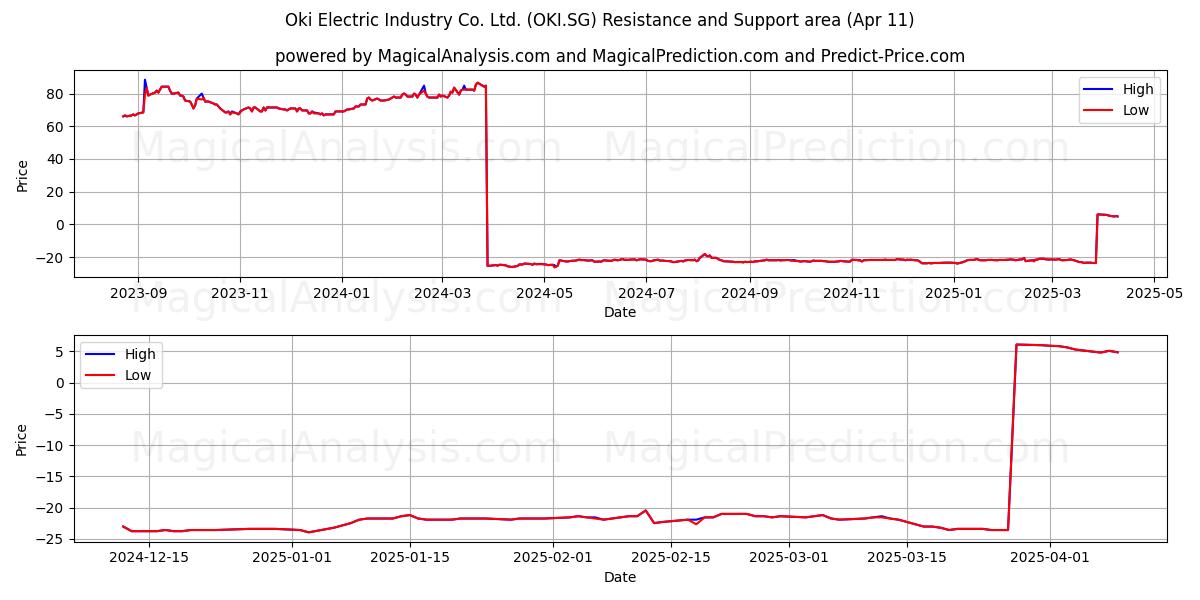
Task: Click the '2025-01' top chart x-axis label
Action: [x=953, y=293]
